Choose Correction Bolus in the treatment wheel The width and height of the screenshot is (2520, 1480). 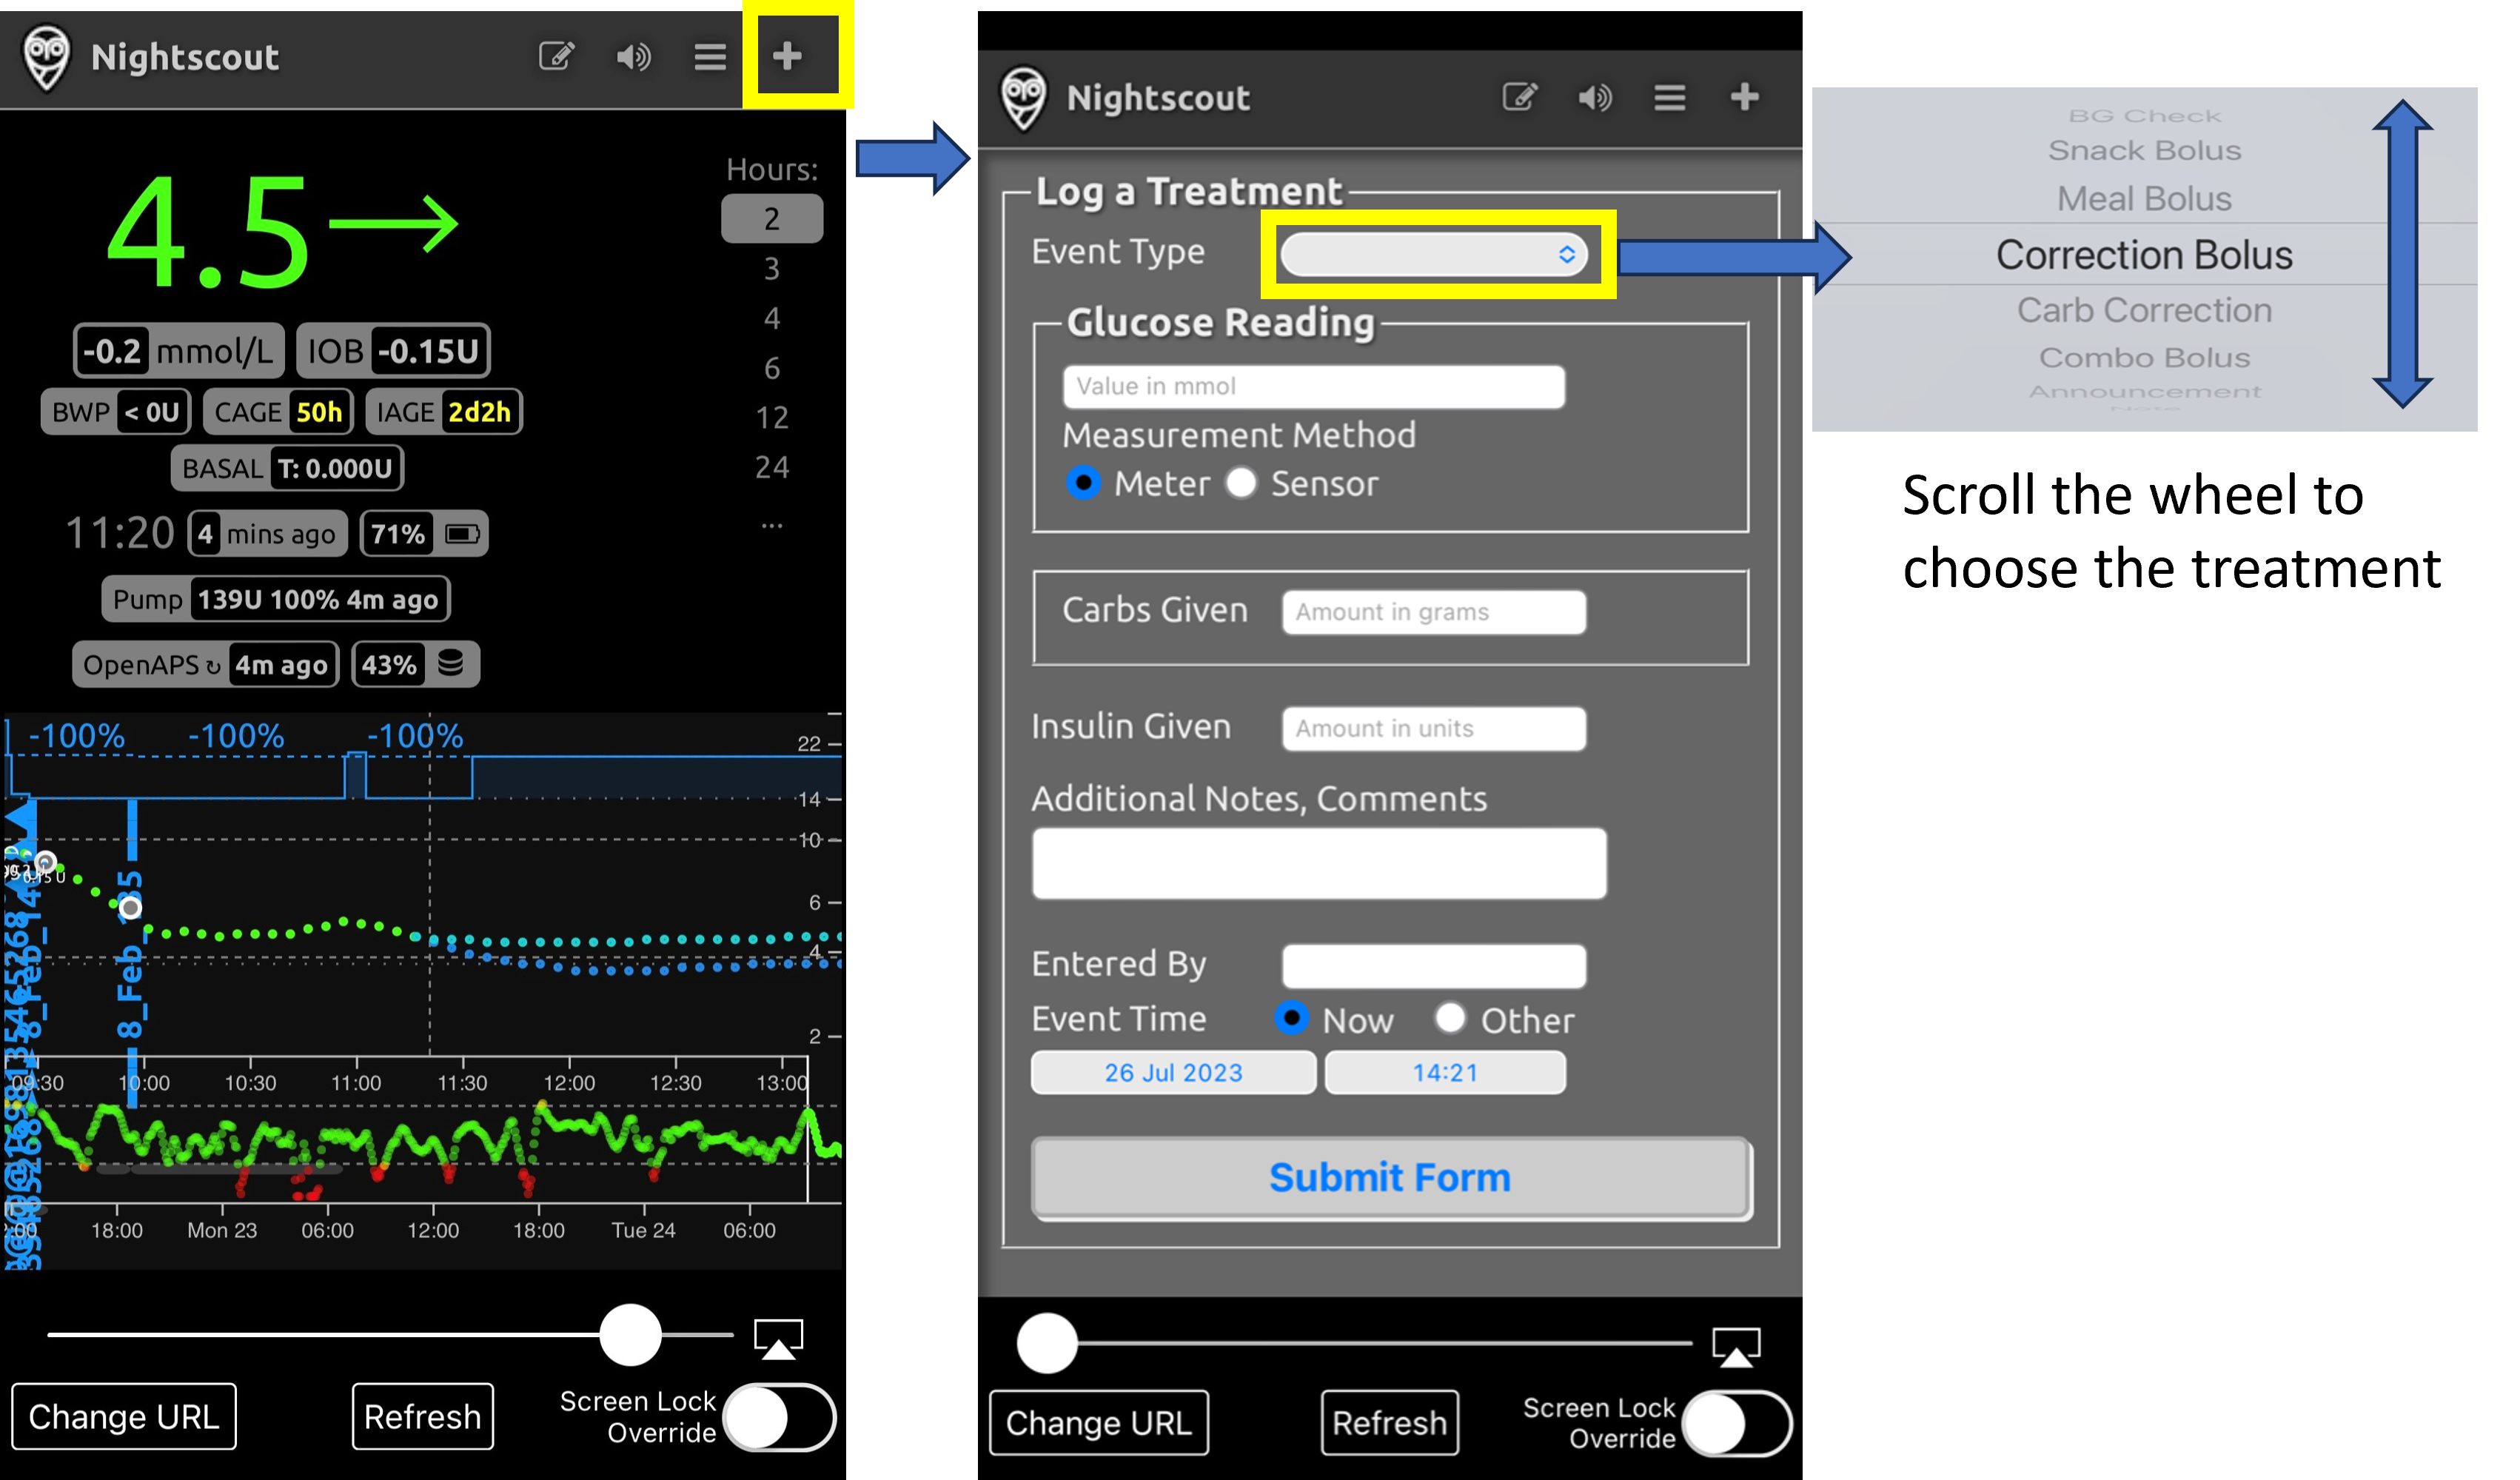click(x=2144, y=255)
